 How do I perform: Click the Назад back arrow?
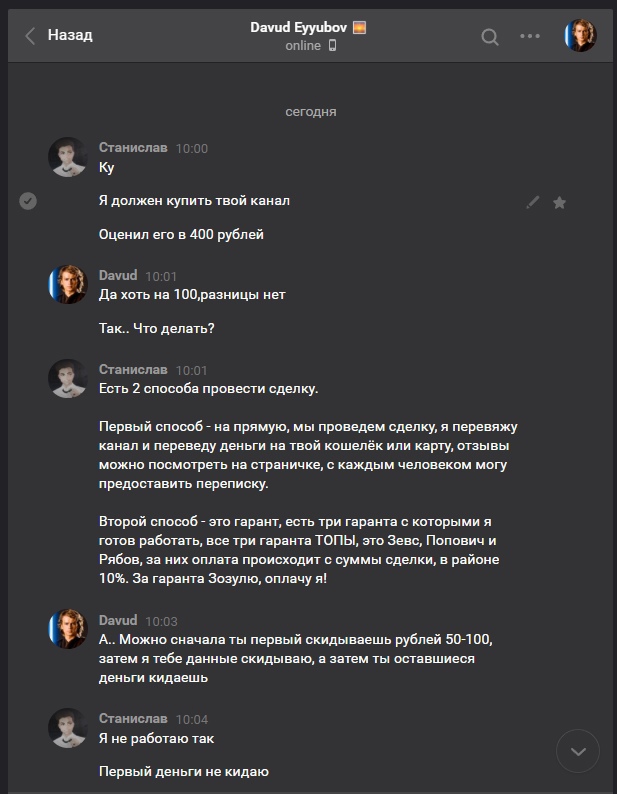coord(31,36)
